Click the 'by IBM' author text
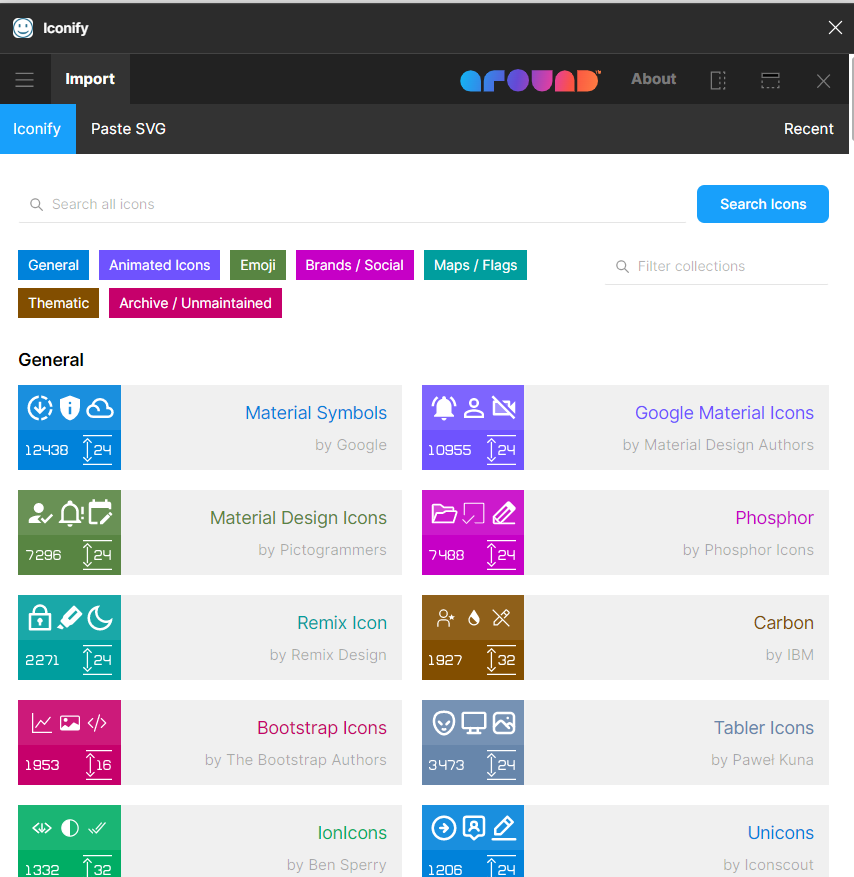This screenshot has width=854, height=877. click(x=790, y=655)
